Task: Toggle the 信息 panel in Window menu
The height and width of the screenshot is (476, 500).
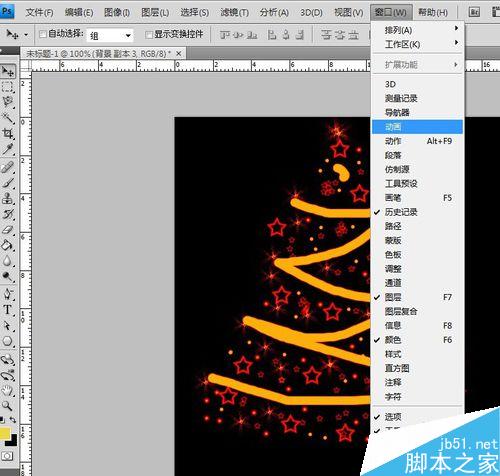Action: [417, 325]
